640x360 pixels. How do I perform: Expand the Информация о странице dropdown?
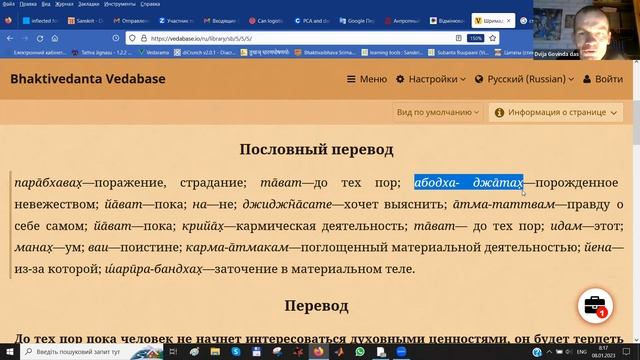pyautogui.click(x=556, y=112)
